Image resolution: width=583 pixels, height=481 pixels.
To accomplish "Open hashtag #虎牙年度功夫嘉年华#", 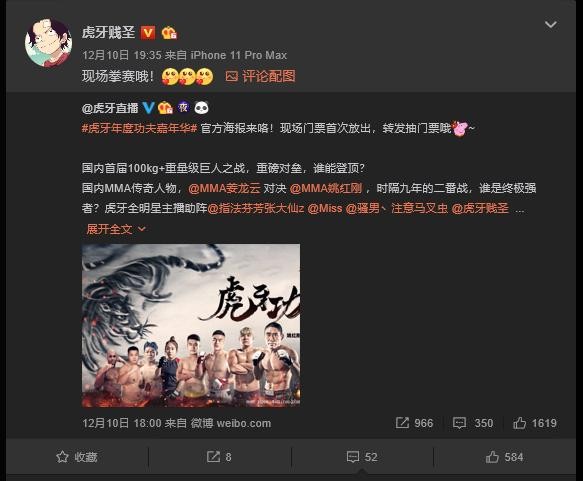I will click(139, 128).
